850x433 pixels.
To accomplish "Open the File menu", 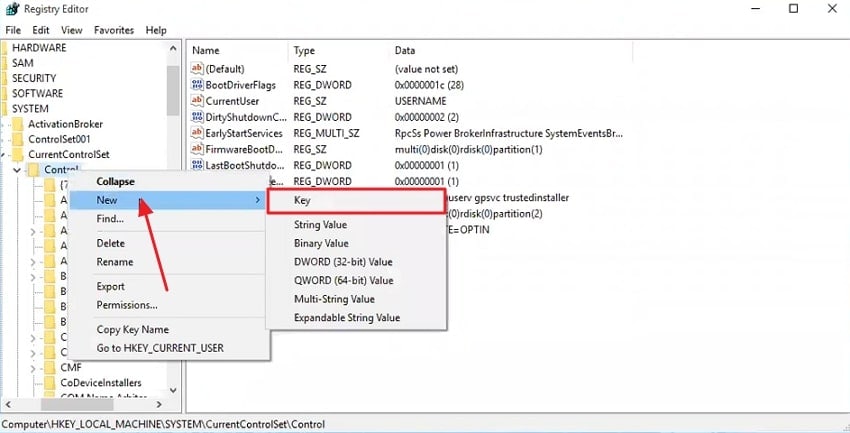I will tap(13, 30).
